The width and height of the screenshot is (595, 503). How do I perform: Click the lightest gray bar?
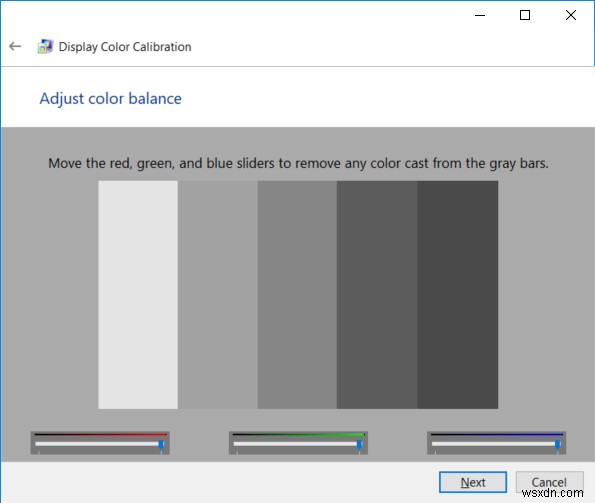pyautogui.click(x=138, y=295)
